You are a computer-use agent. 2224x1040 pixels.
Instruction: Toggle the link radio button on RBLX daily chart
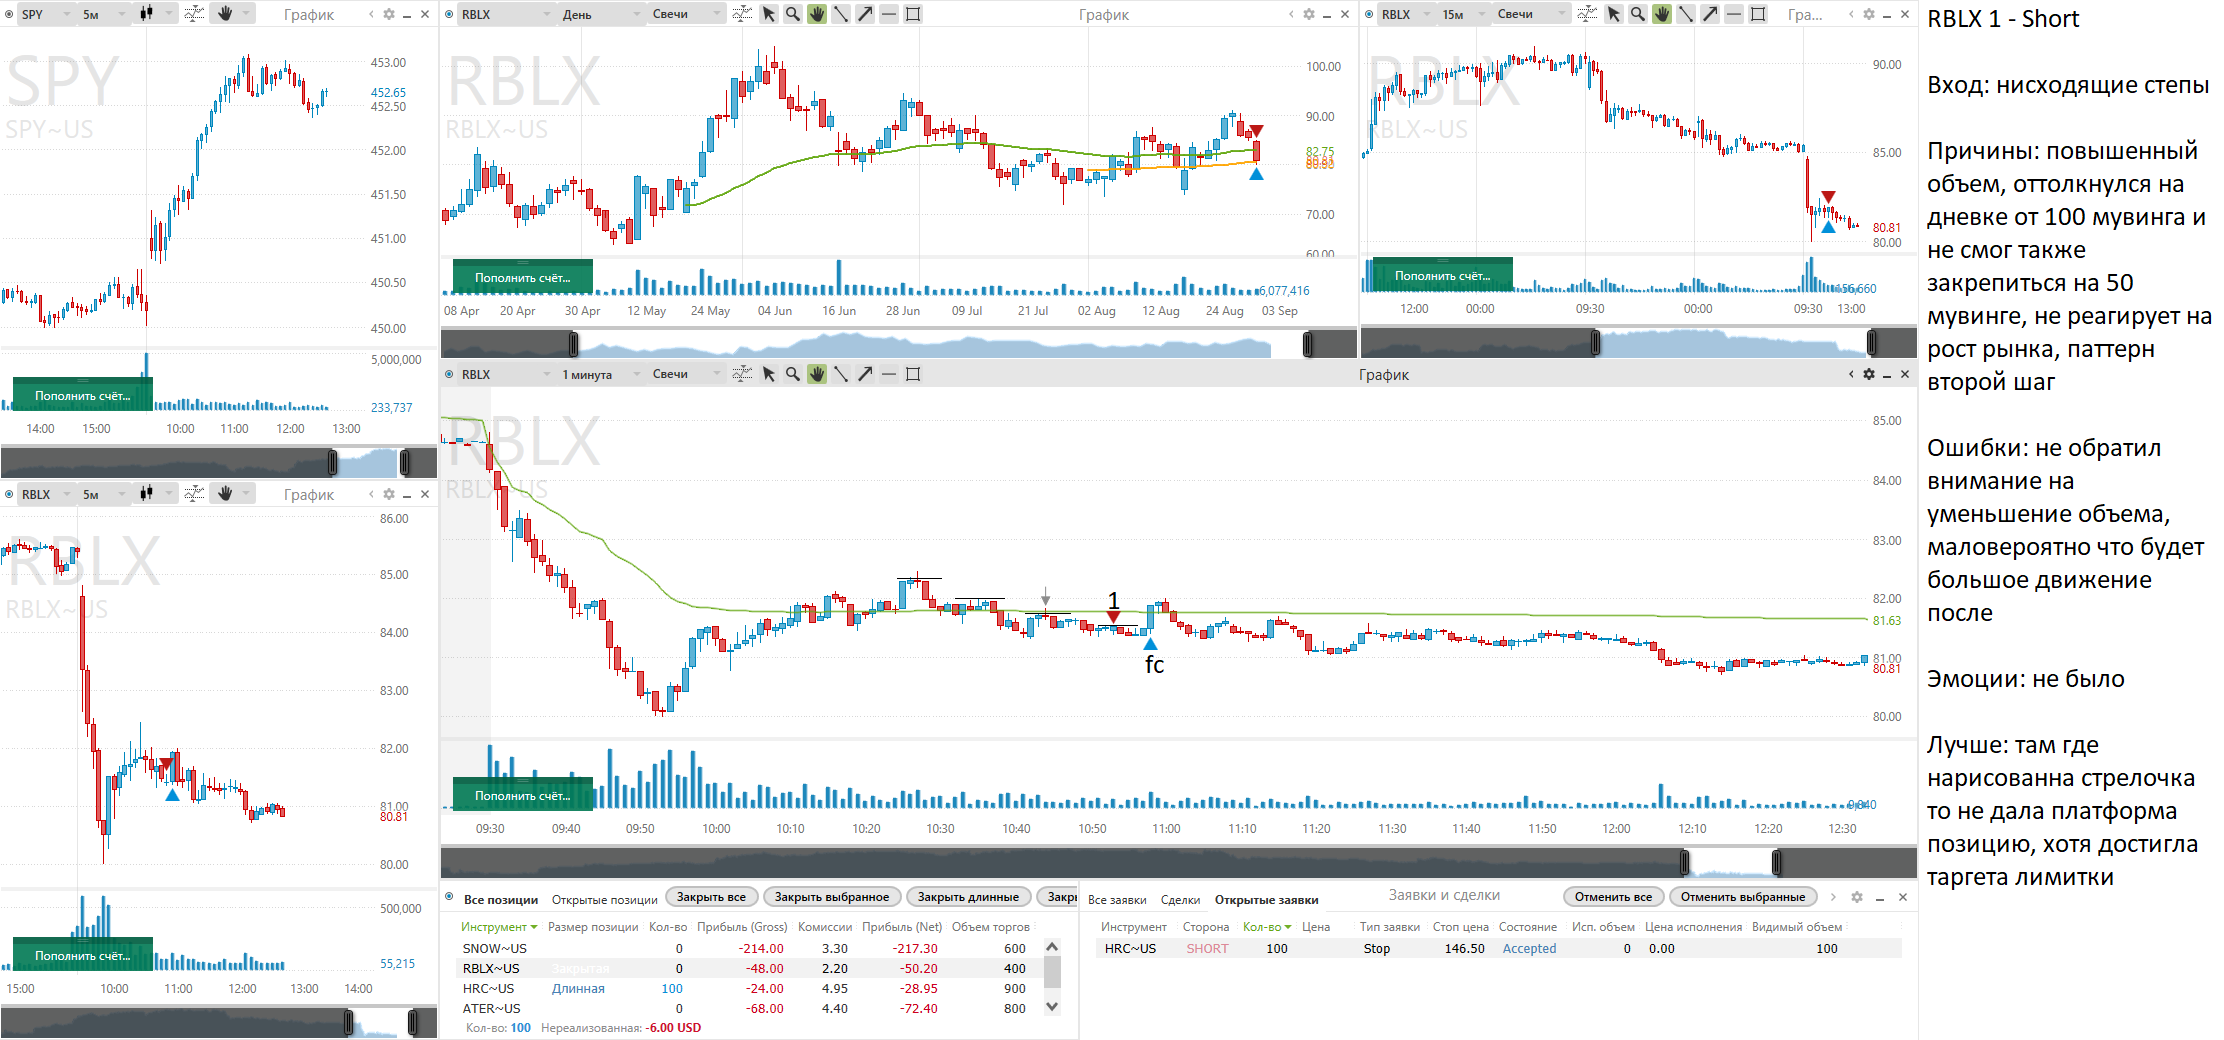tap(449, 14)
